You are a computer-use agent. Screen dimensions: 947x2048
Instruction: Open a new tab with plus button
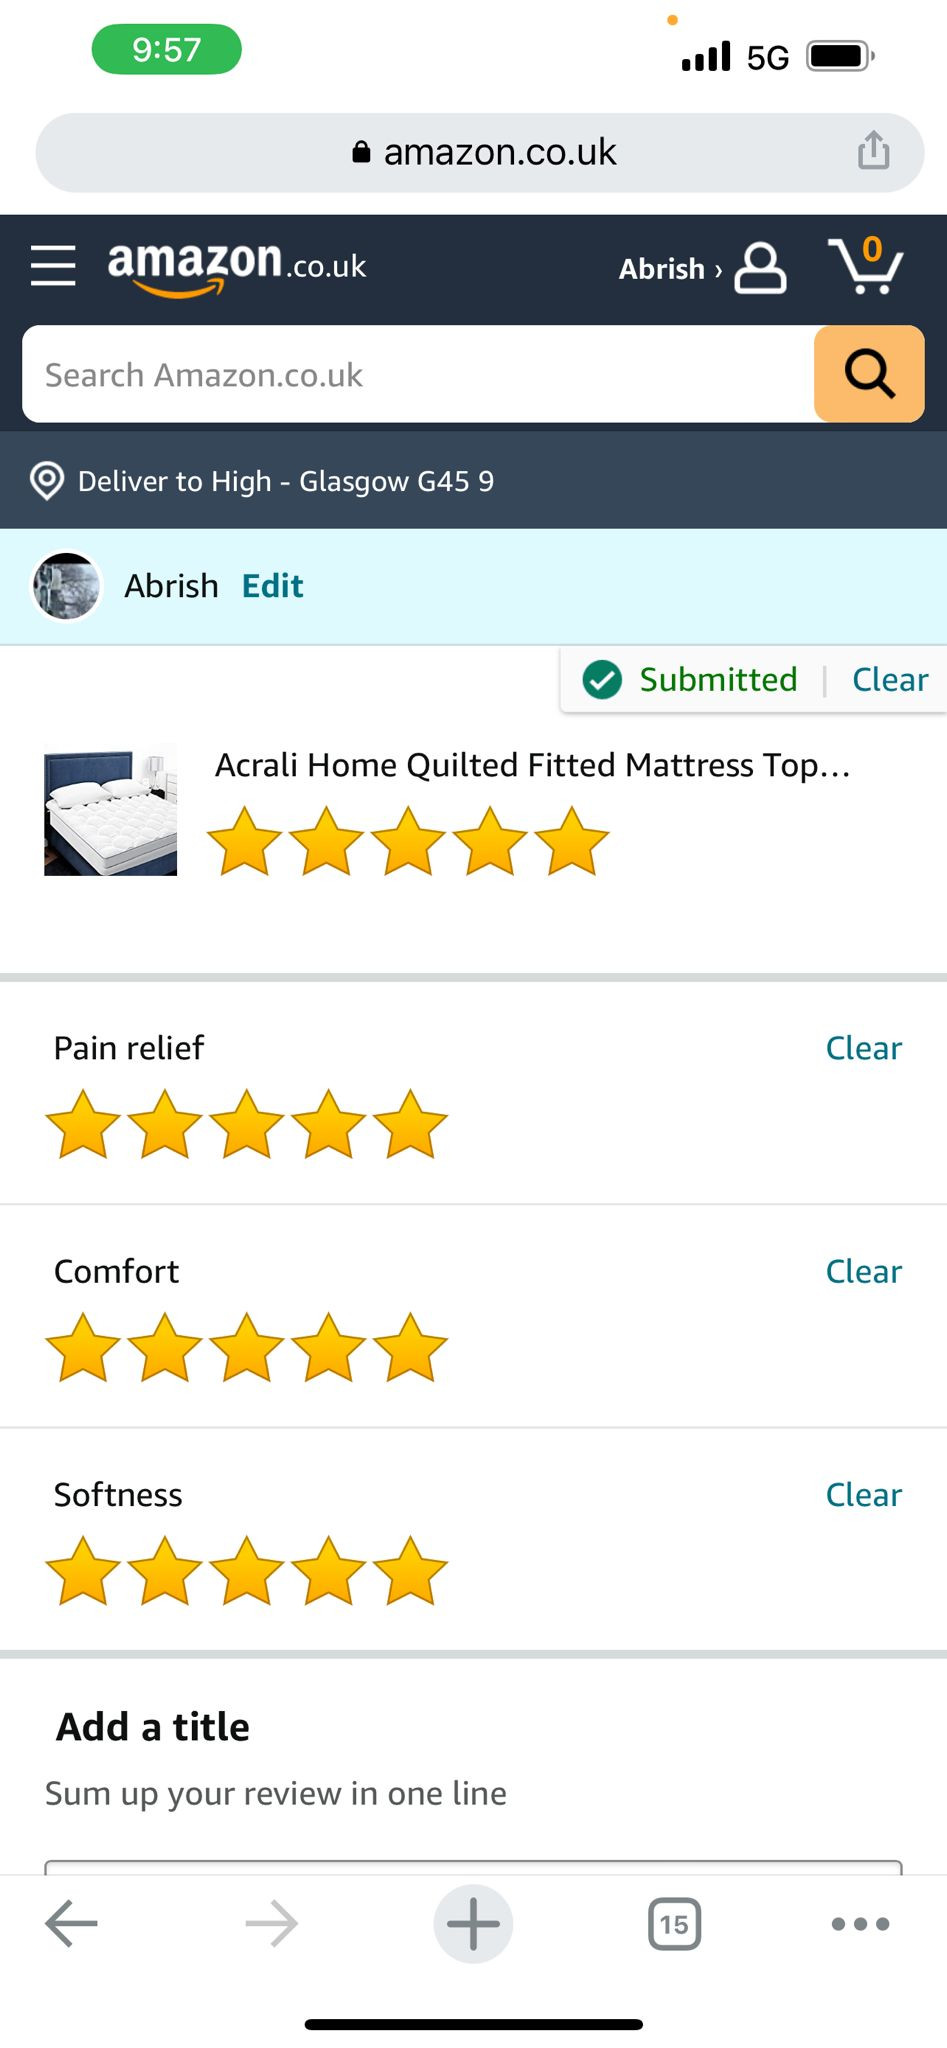pos(473,1923)
